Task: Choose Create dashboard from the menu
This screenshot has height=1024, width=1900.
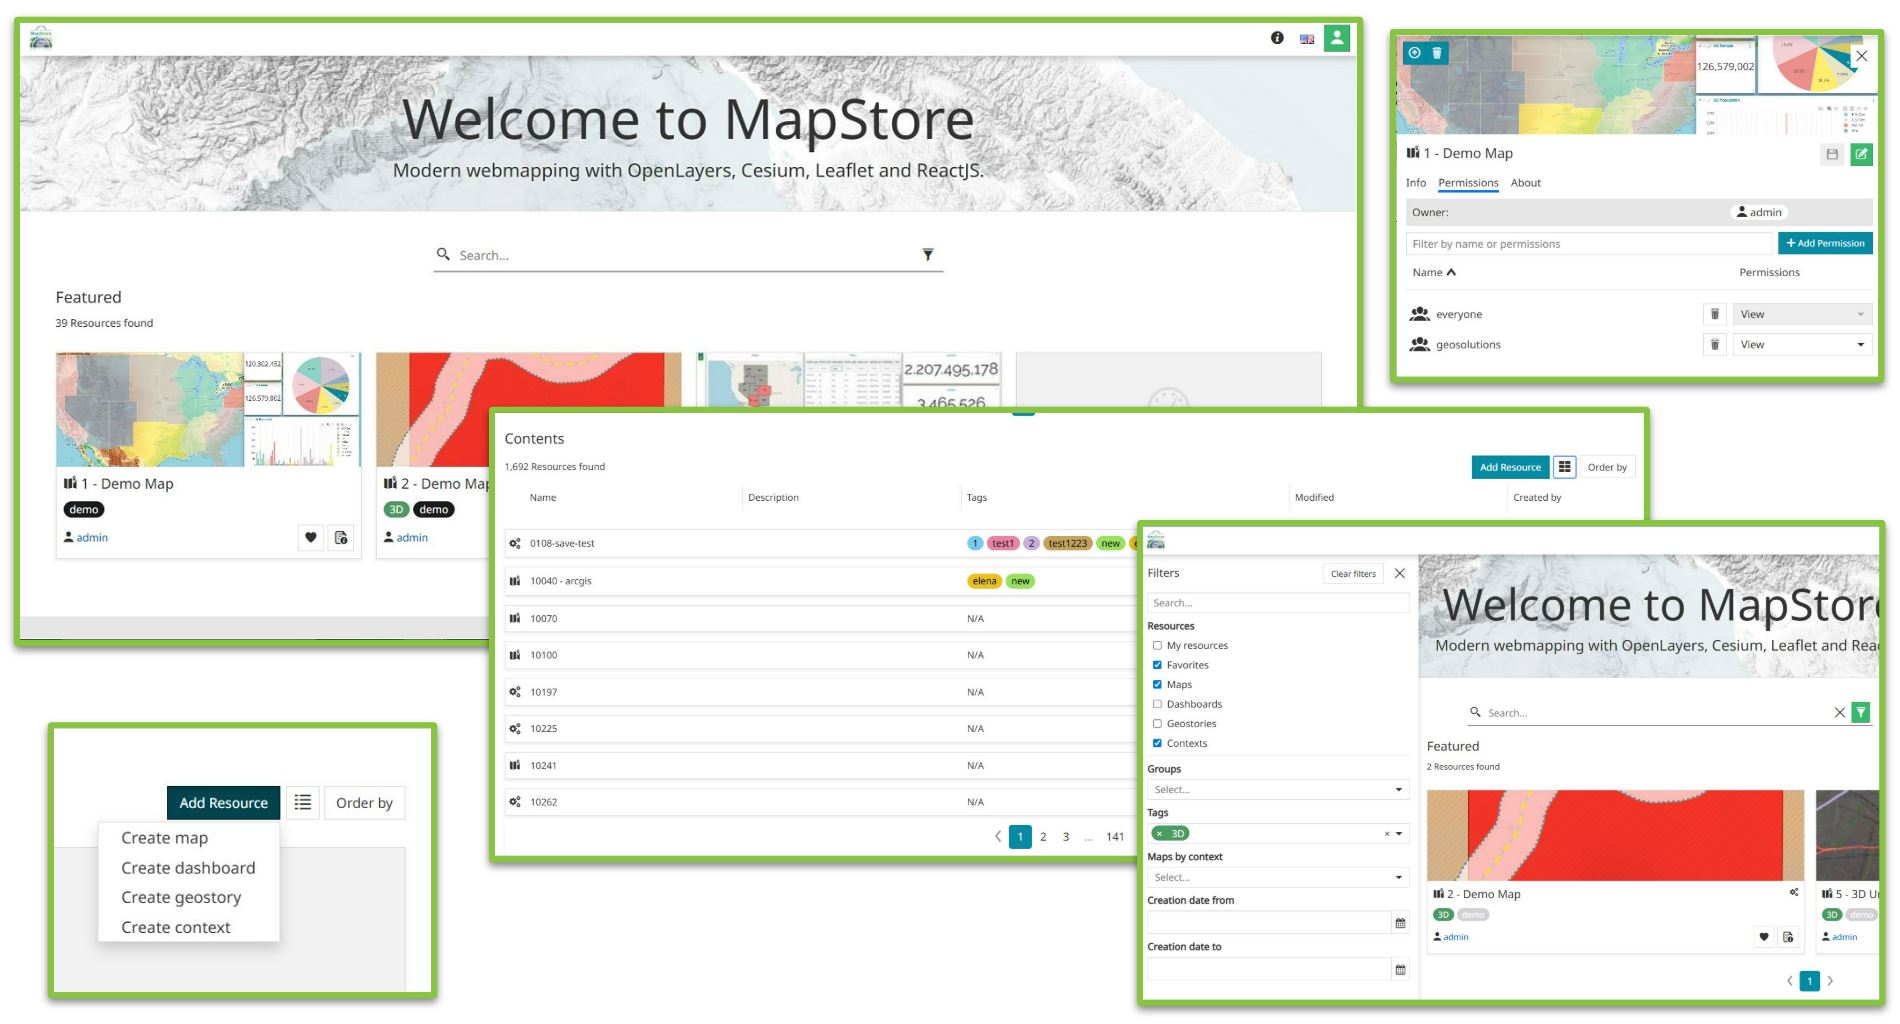Action: click(188, 868)
